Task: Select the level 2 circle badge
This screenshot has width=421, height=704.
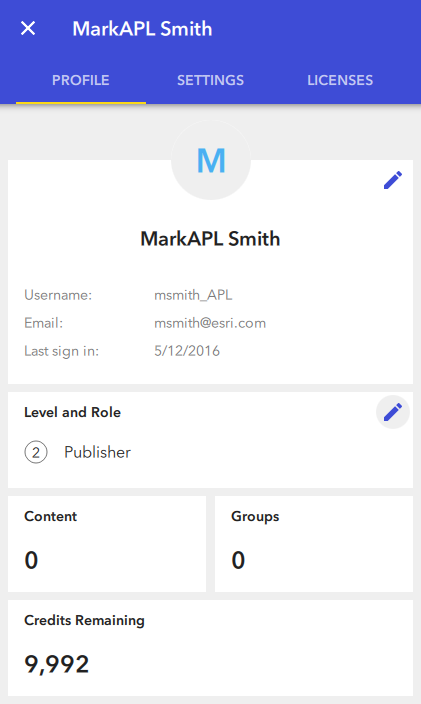Action: pos(36,453)
